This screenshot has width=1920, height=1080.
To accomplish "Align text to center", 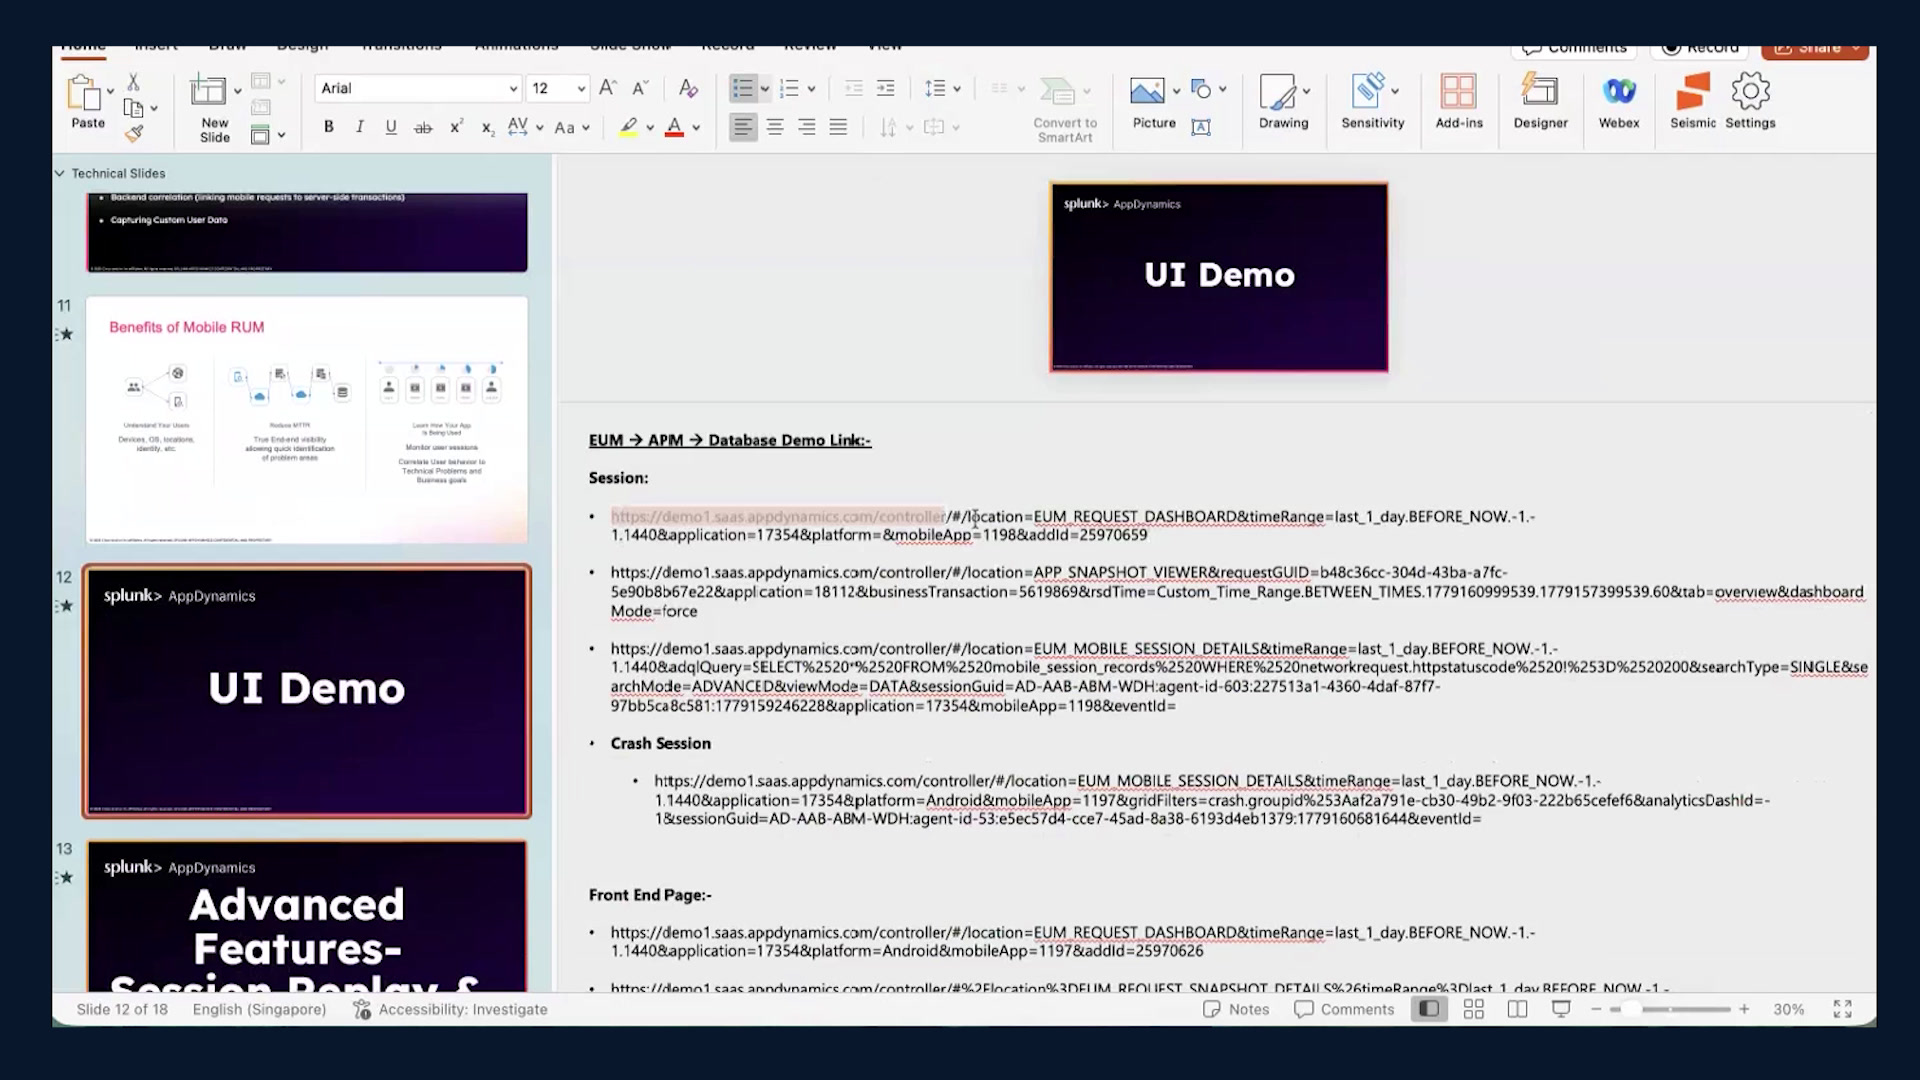I will pos(775,127).
